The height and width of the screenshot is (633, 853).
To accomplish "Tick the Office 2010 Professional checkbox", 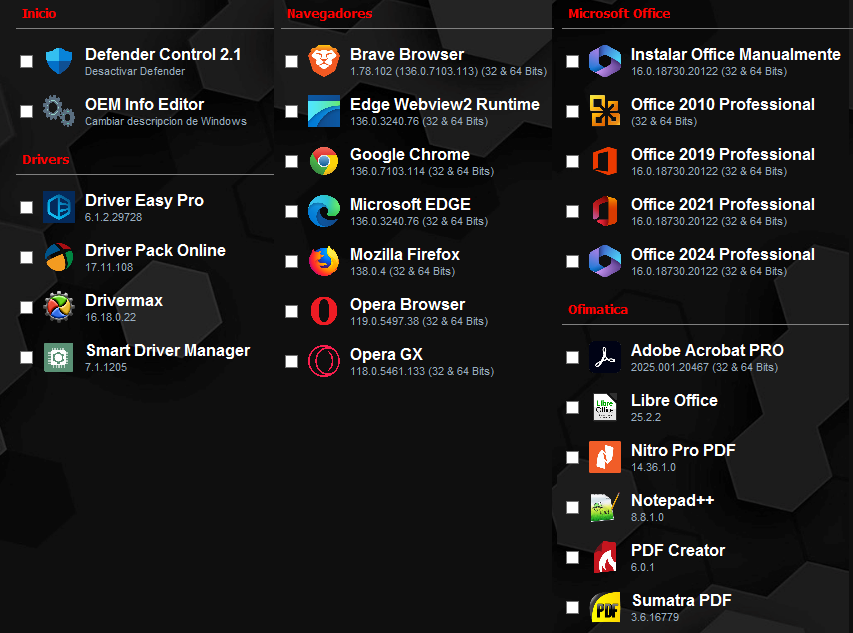I will pos(572,111).
